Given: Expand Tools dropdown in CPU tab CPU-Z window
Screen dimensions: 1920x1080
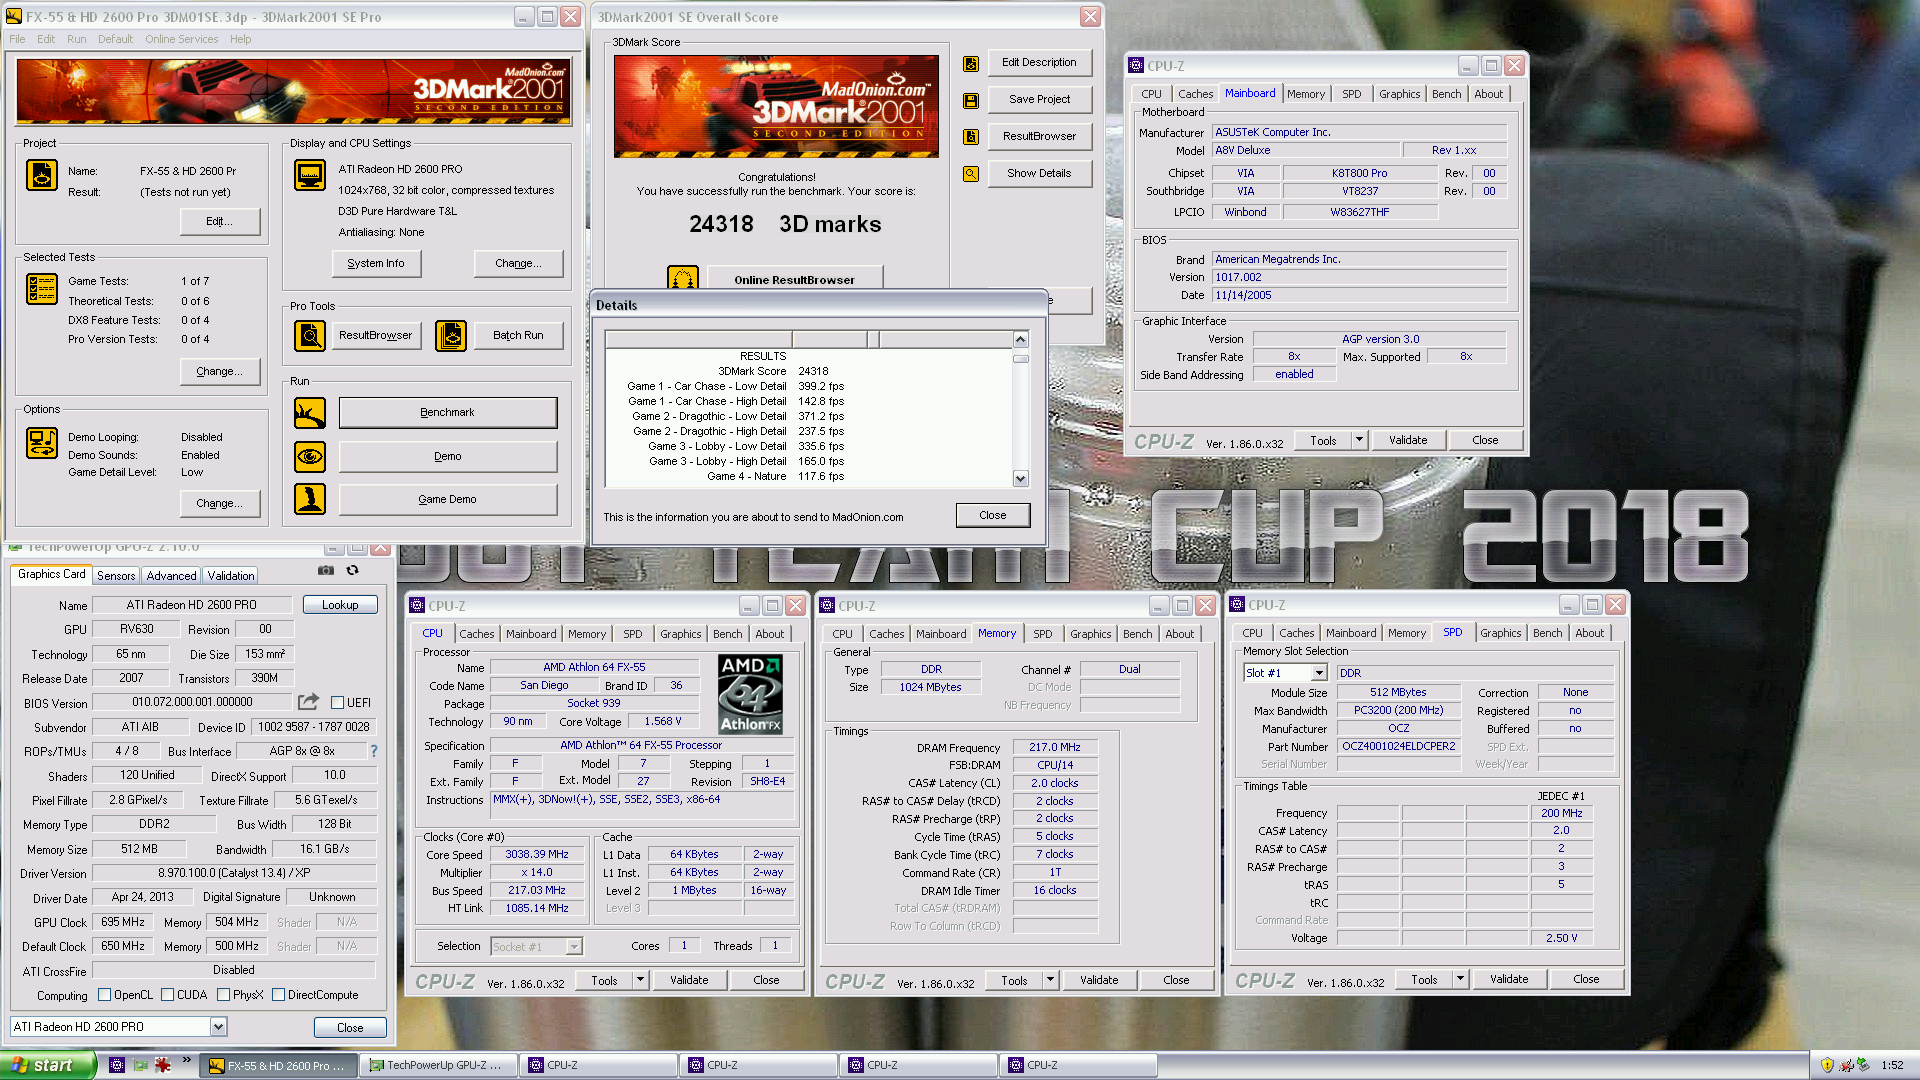Looking at the screenshot, I should [x=640, y=980].
